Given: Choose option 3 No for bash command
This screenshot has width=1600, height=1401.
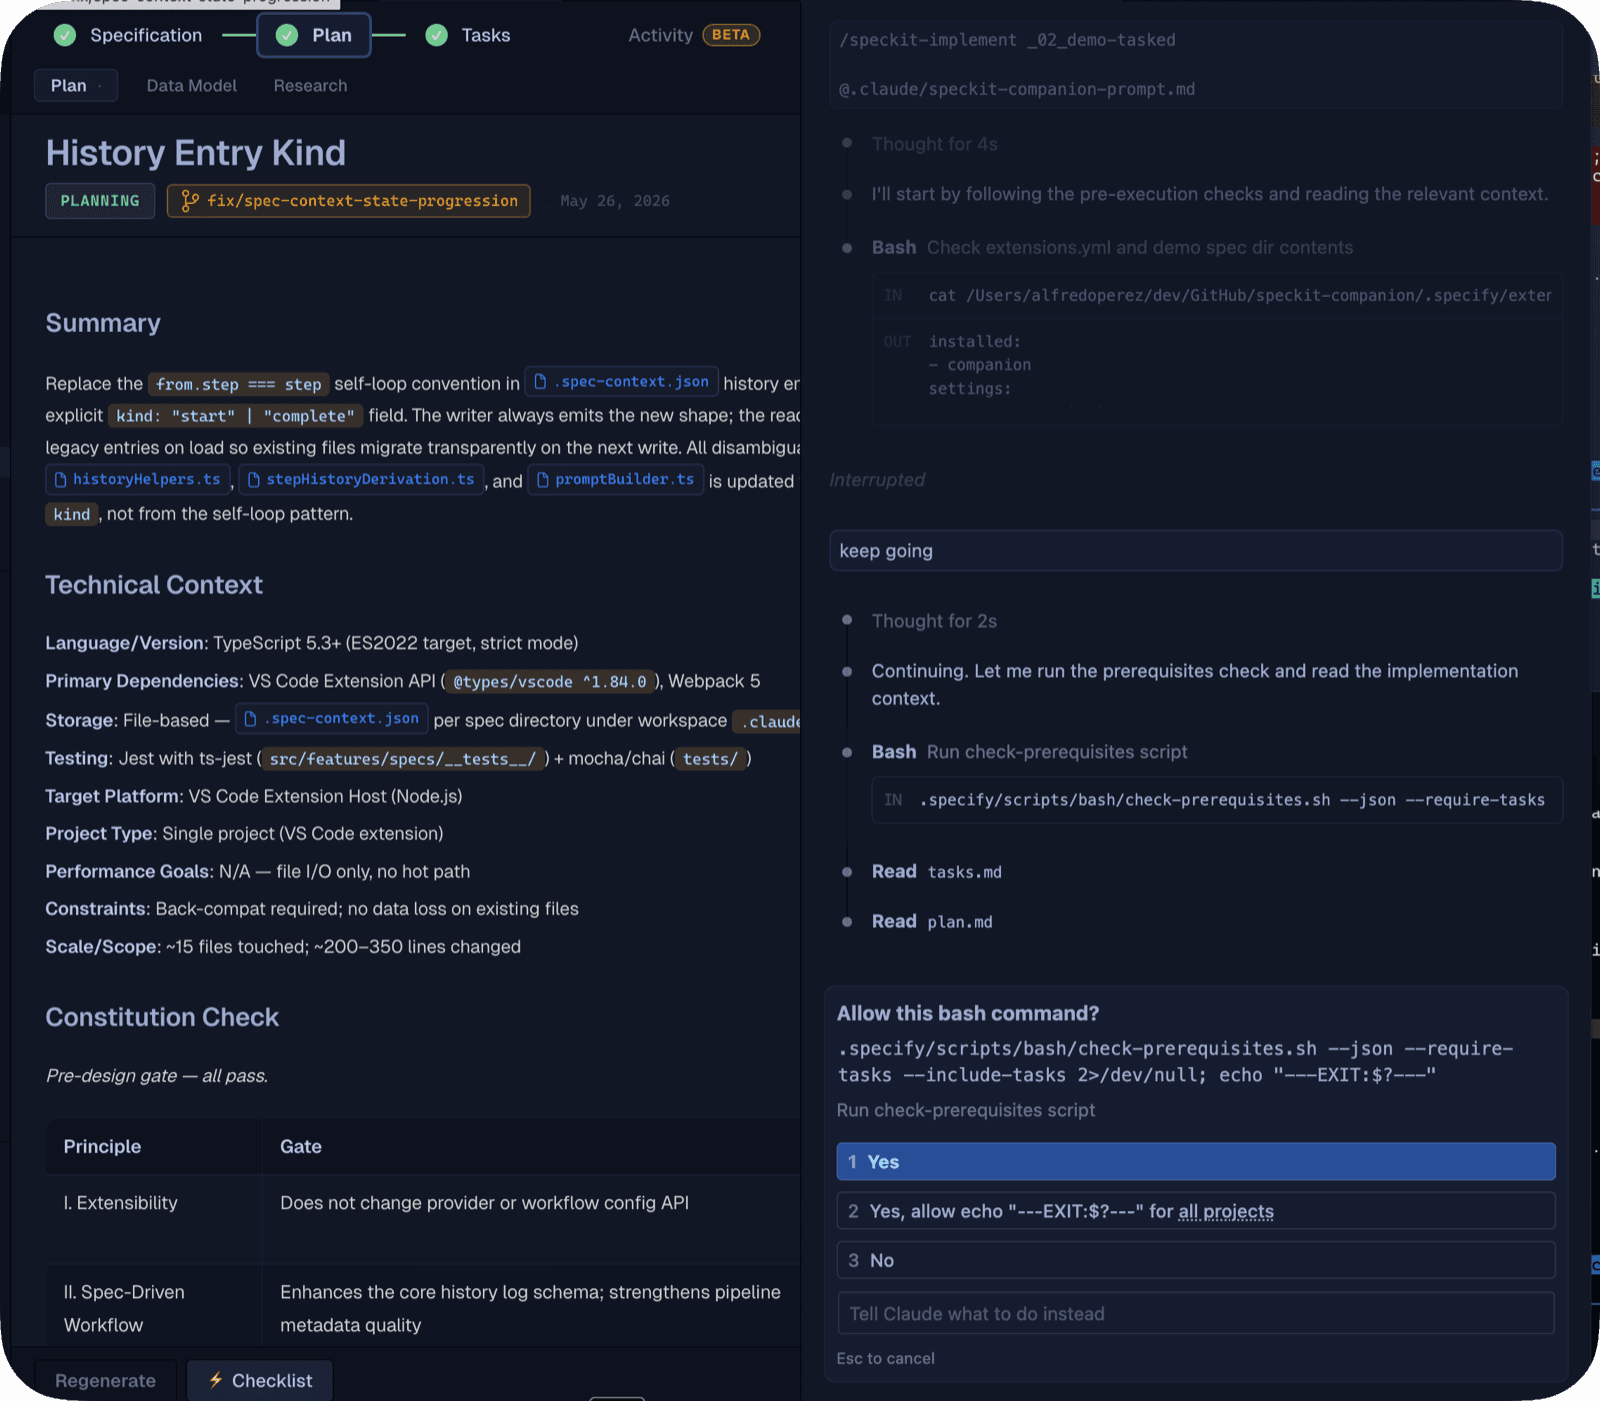Looking at the screenshot, I should click(x=1195, y=1260).
